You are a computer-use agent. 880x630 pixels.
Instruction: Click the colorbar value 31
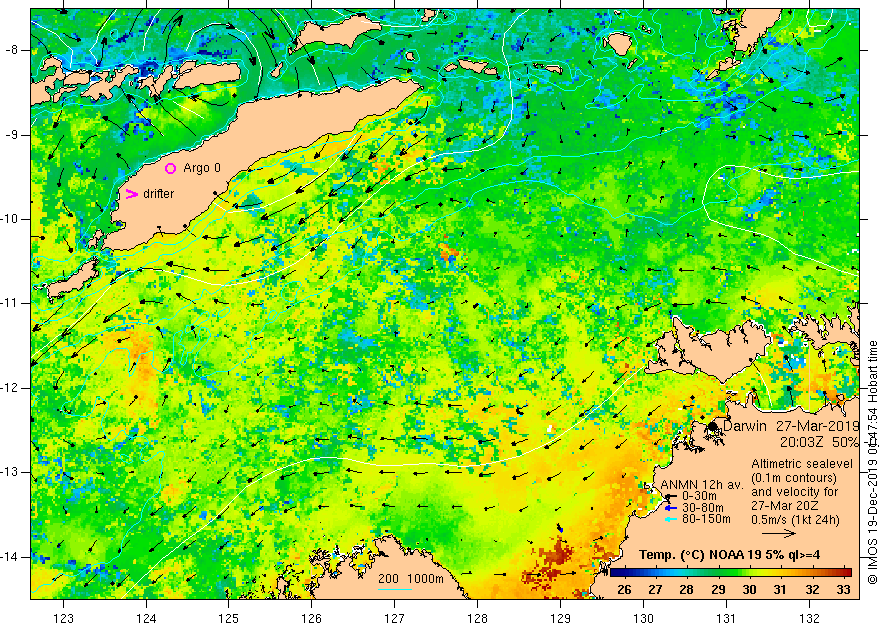780,590
